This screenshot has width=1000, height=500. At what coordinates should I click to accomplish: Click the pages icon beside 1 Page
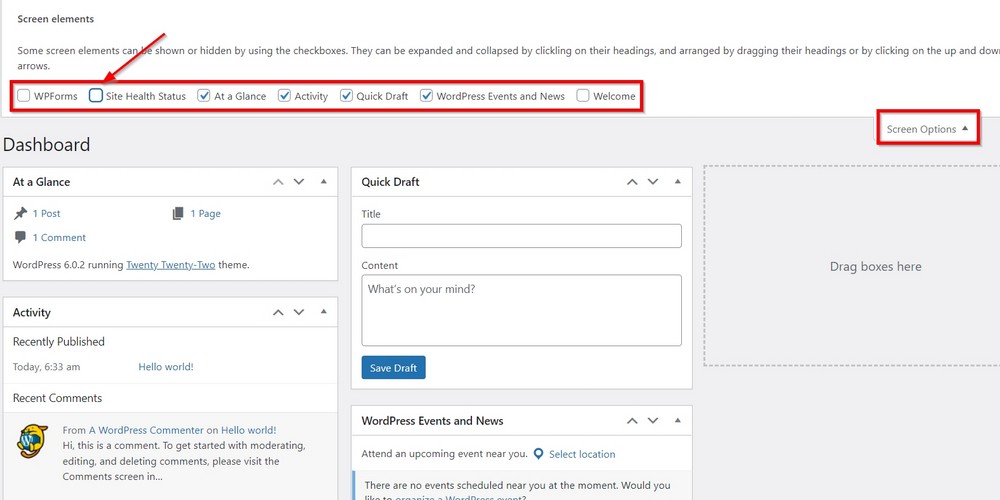178,214
